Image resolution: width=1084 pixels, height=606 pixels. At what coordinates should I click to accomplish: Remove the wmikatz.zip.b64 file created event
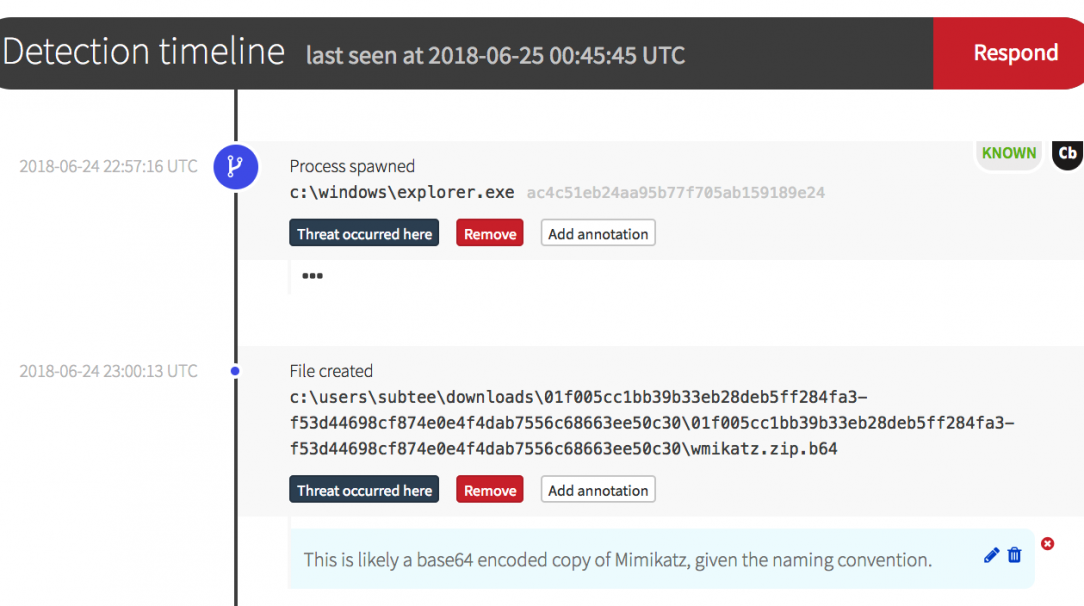[x=490, y=490]
